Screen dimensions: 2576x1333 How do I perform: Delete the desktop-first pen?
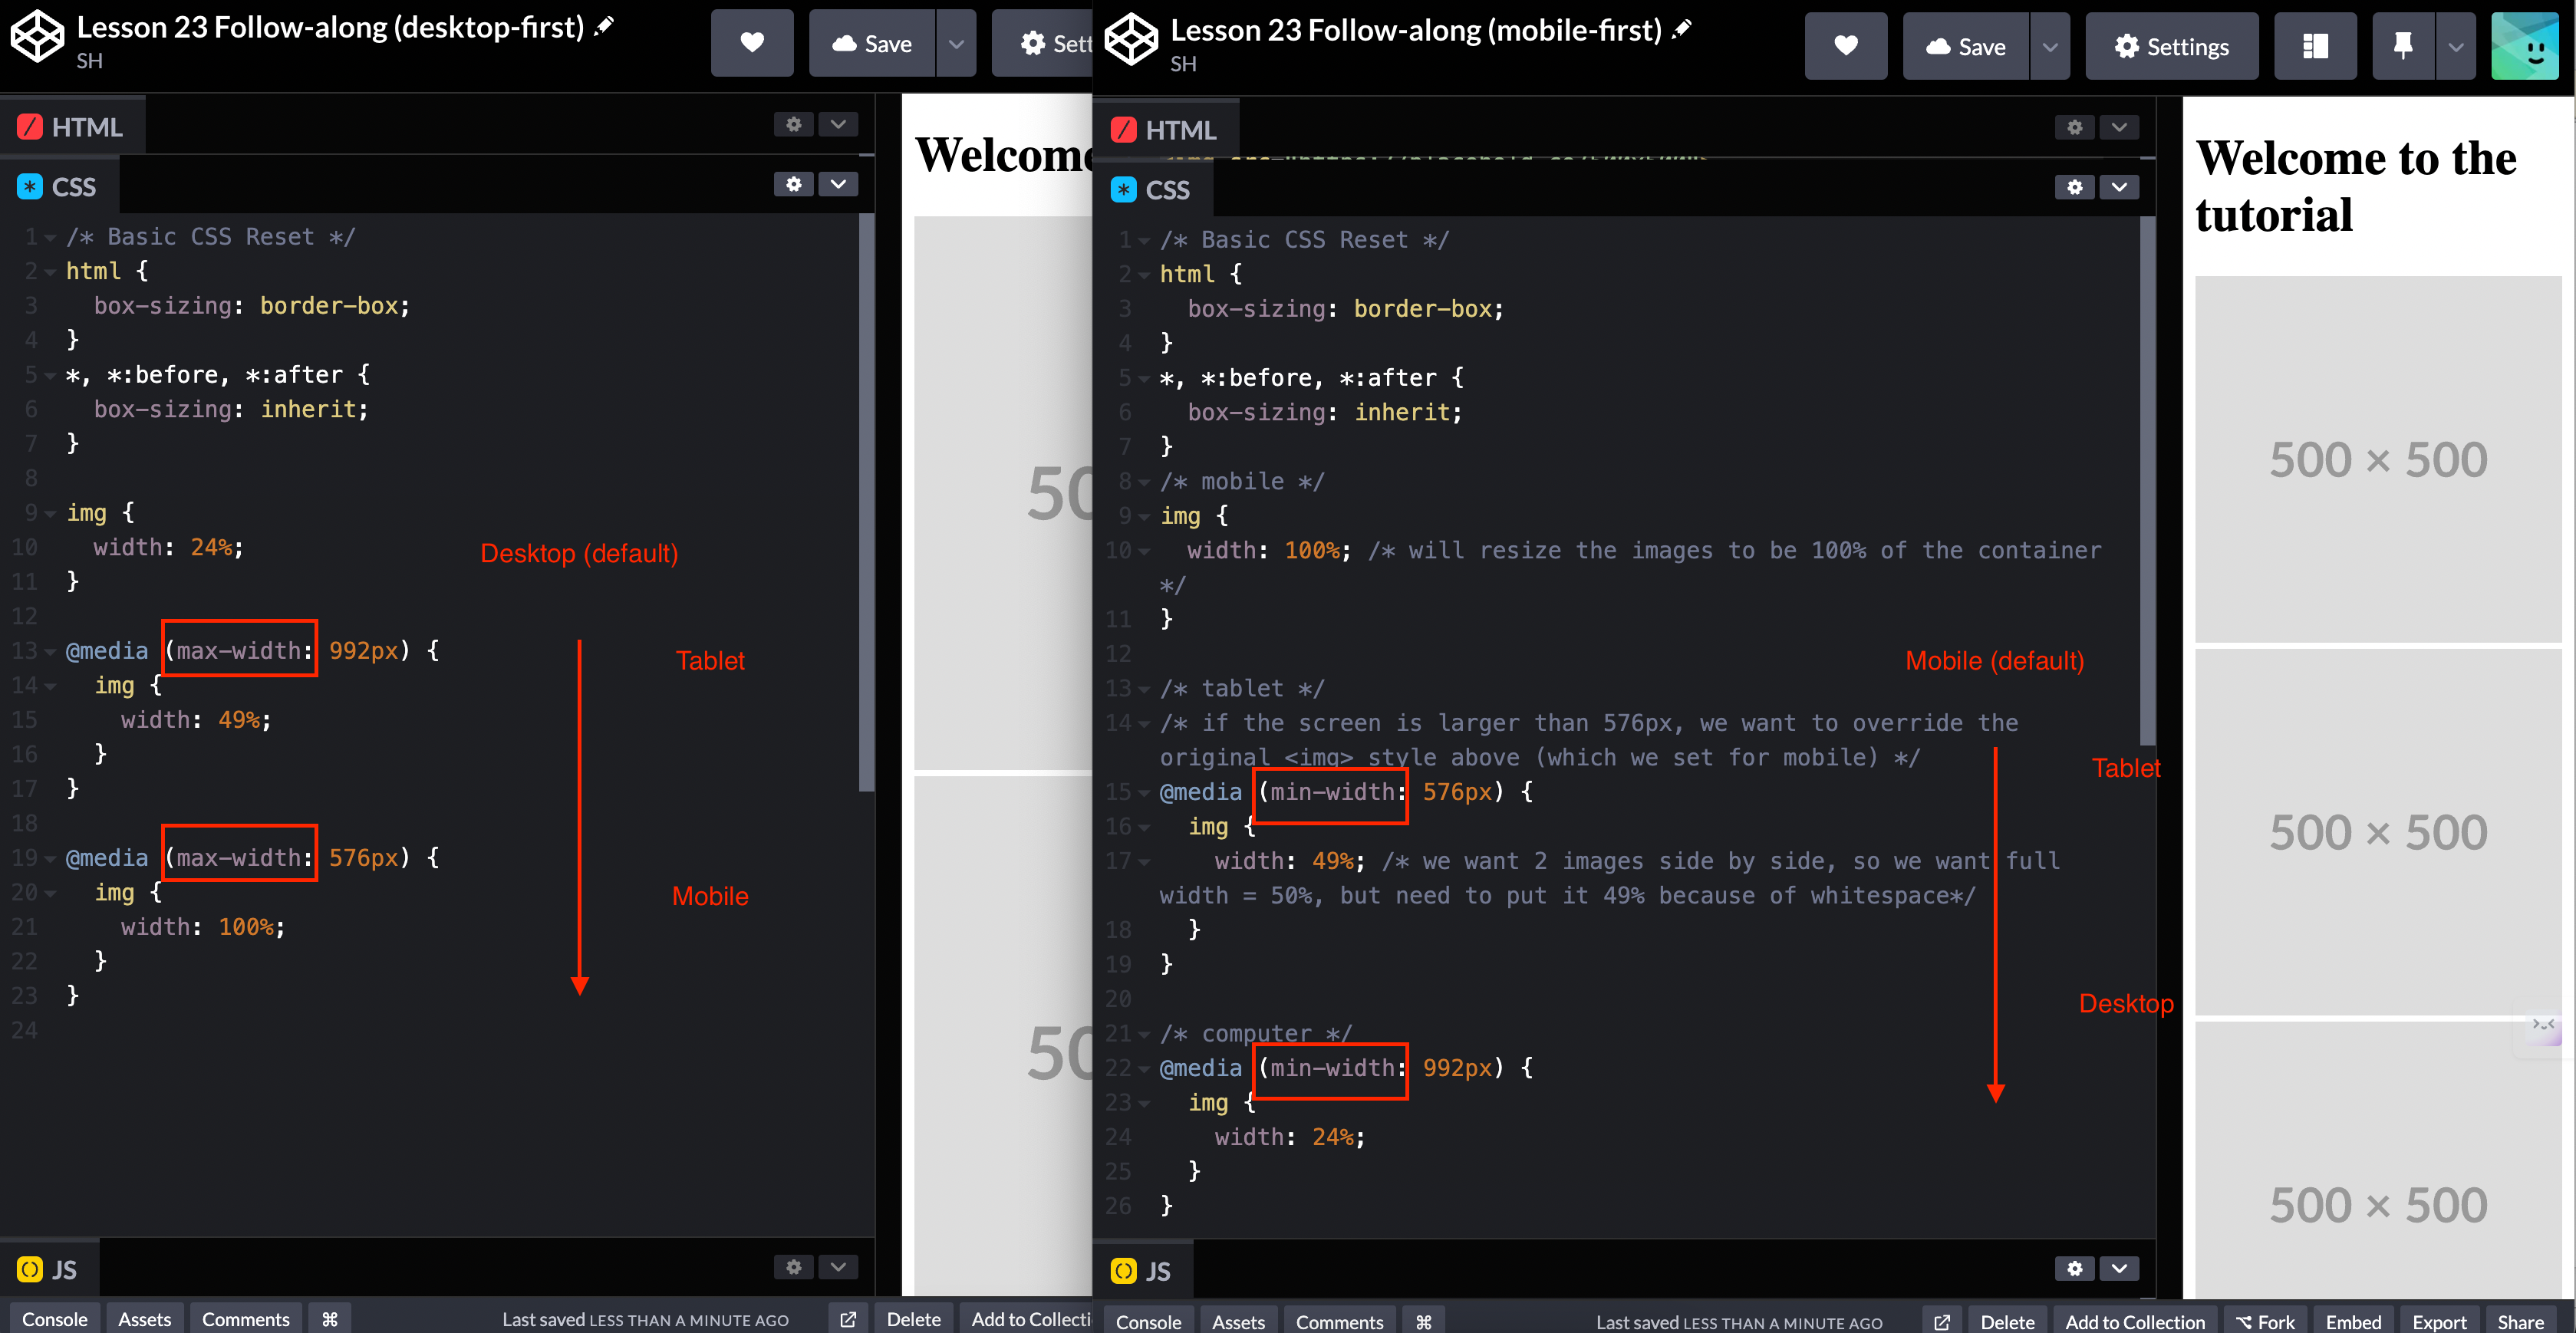914,1319
